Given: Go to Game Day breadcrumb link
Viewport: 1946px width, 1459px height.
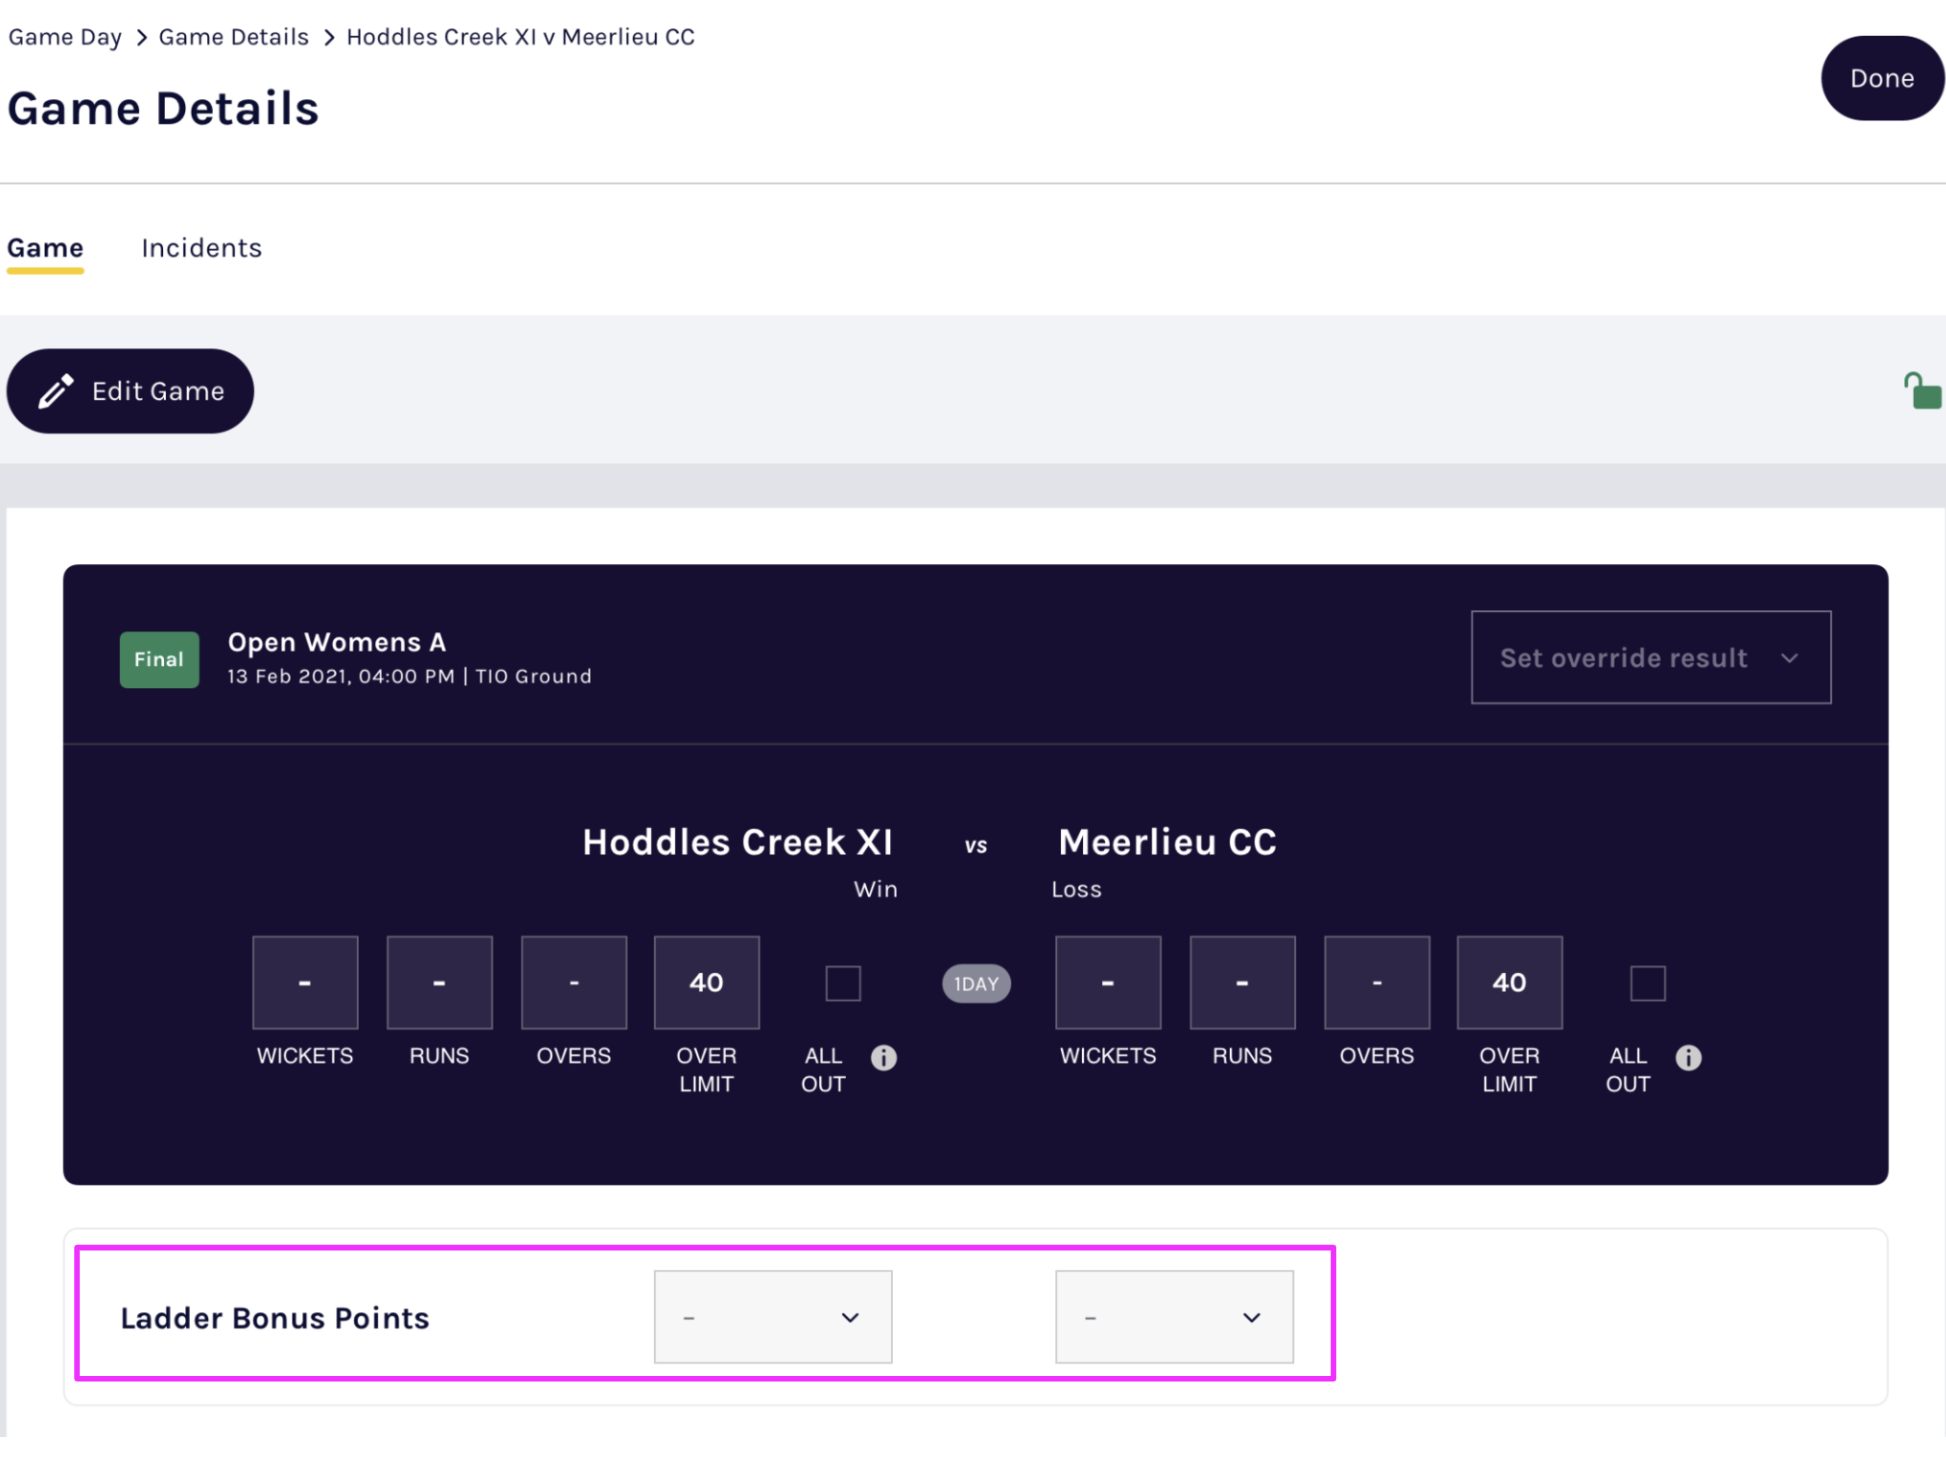Looking at the screenshot, I should tap(65, 37).
